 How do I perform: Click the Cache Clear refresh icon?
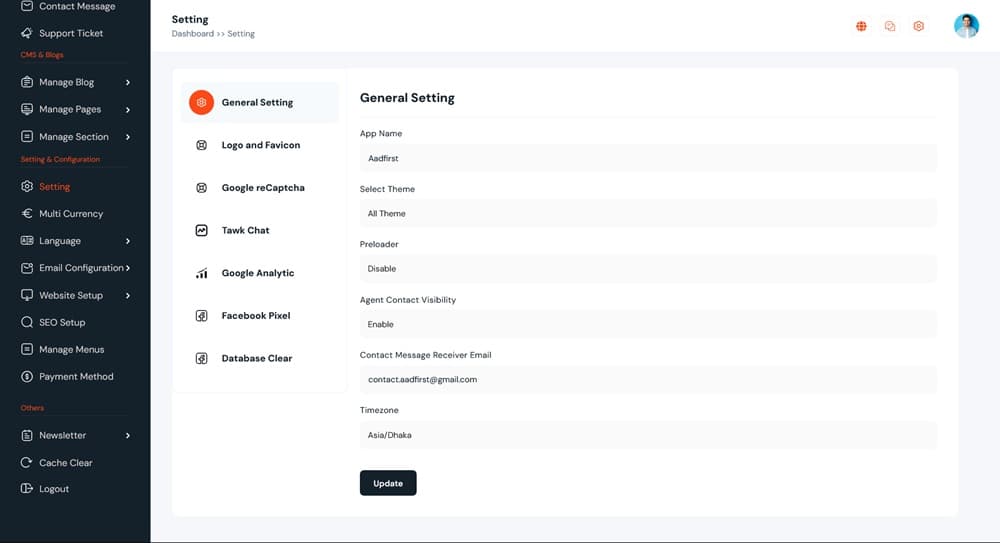point(27,463)
